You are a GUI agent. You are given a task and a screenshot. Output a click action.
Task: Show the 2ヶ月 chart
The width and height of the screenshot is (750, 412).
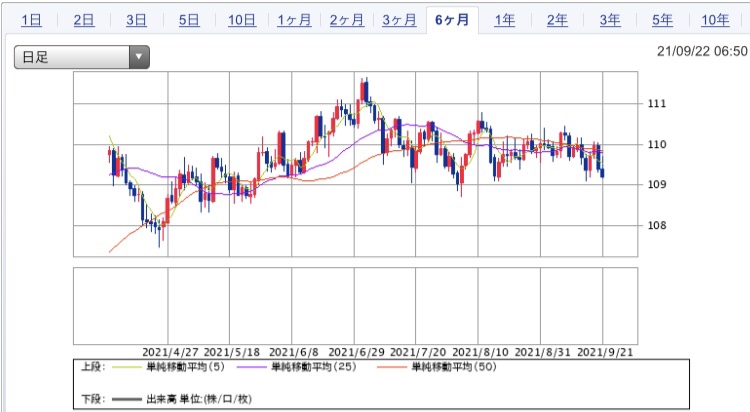(x=347, y=20)
